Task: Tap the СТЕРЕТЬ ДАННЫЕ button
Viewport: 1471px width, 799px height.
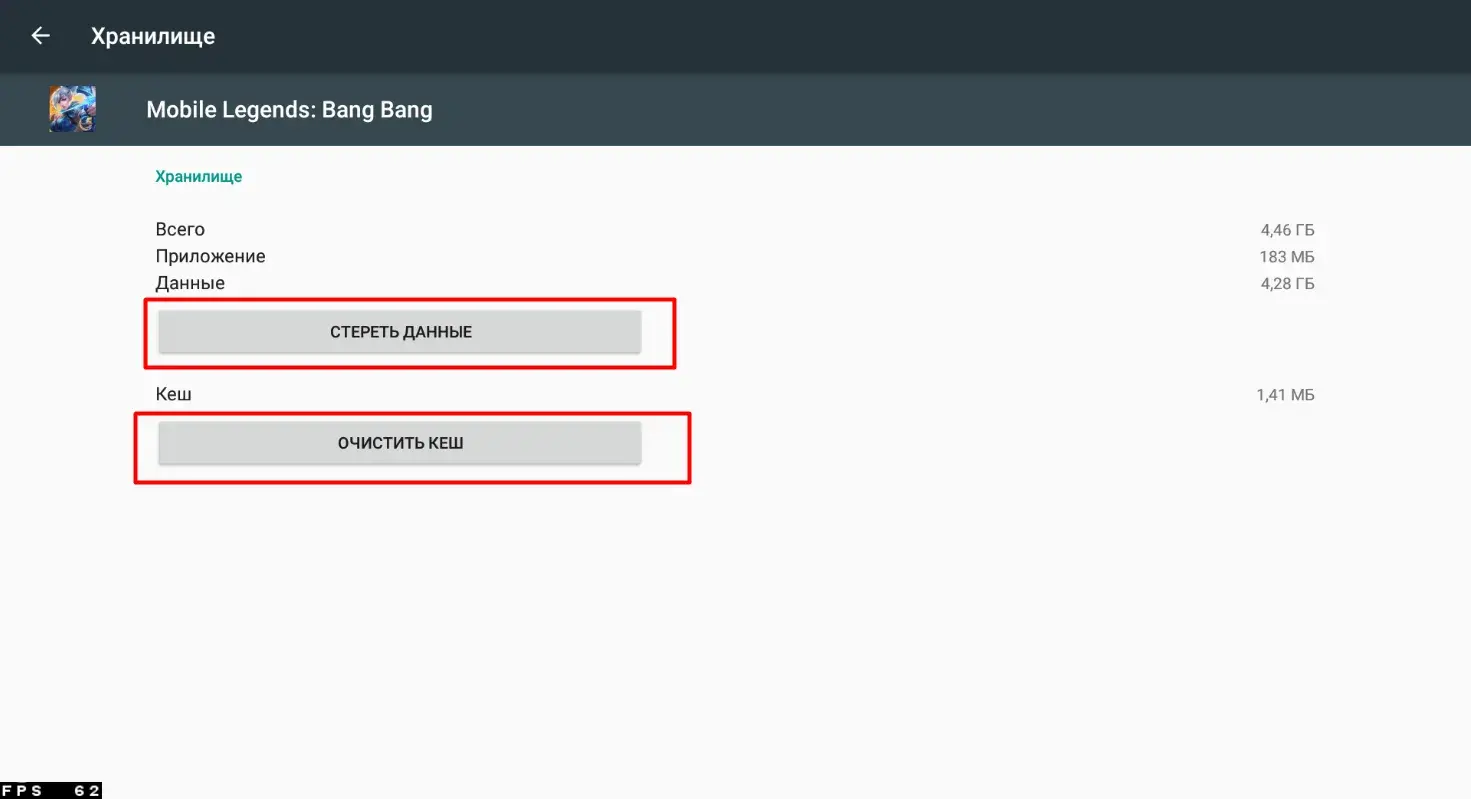Action: [400, 332]
